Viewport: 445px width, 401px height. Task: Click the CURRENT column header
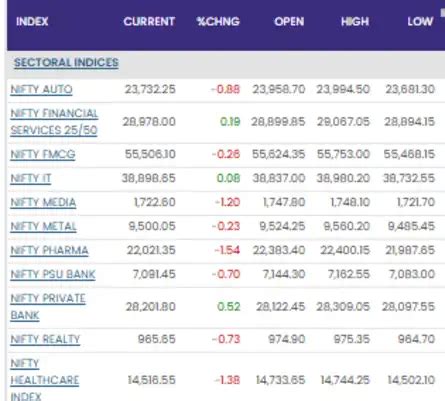(149, 22)
